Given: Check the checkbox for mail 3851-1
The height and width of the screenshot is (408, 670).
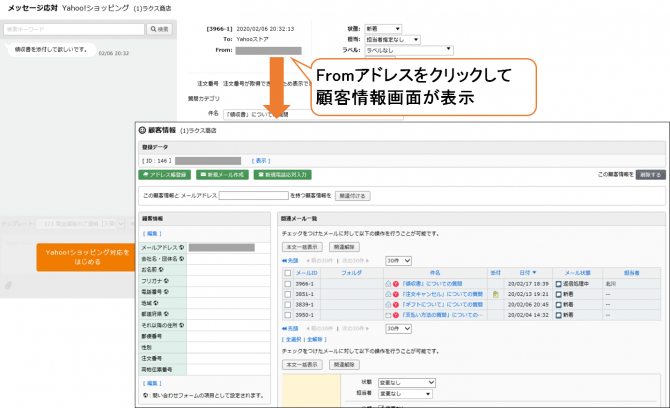Looking at the screenshot, I should [x=288, y=294].
